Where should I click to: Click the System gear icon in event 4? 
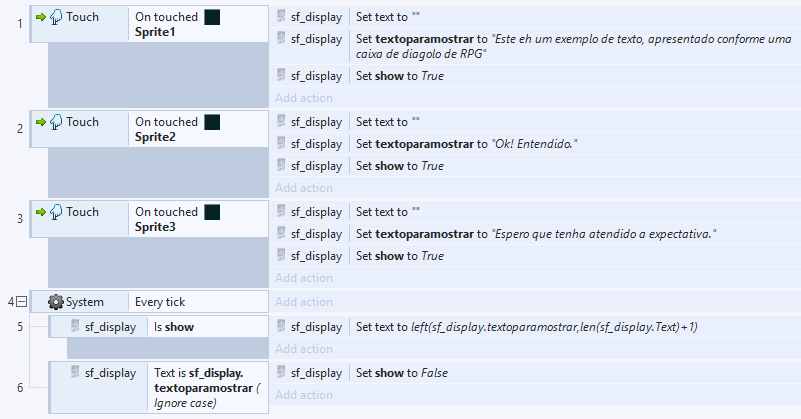56,302
